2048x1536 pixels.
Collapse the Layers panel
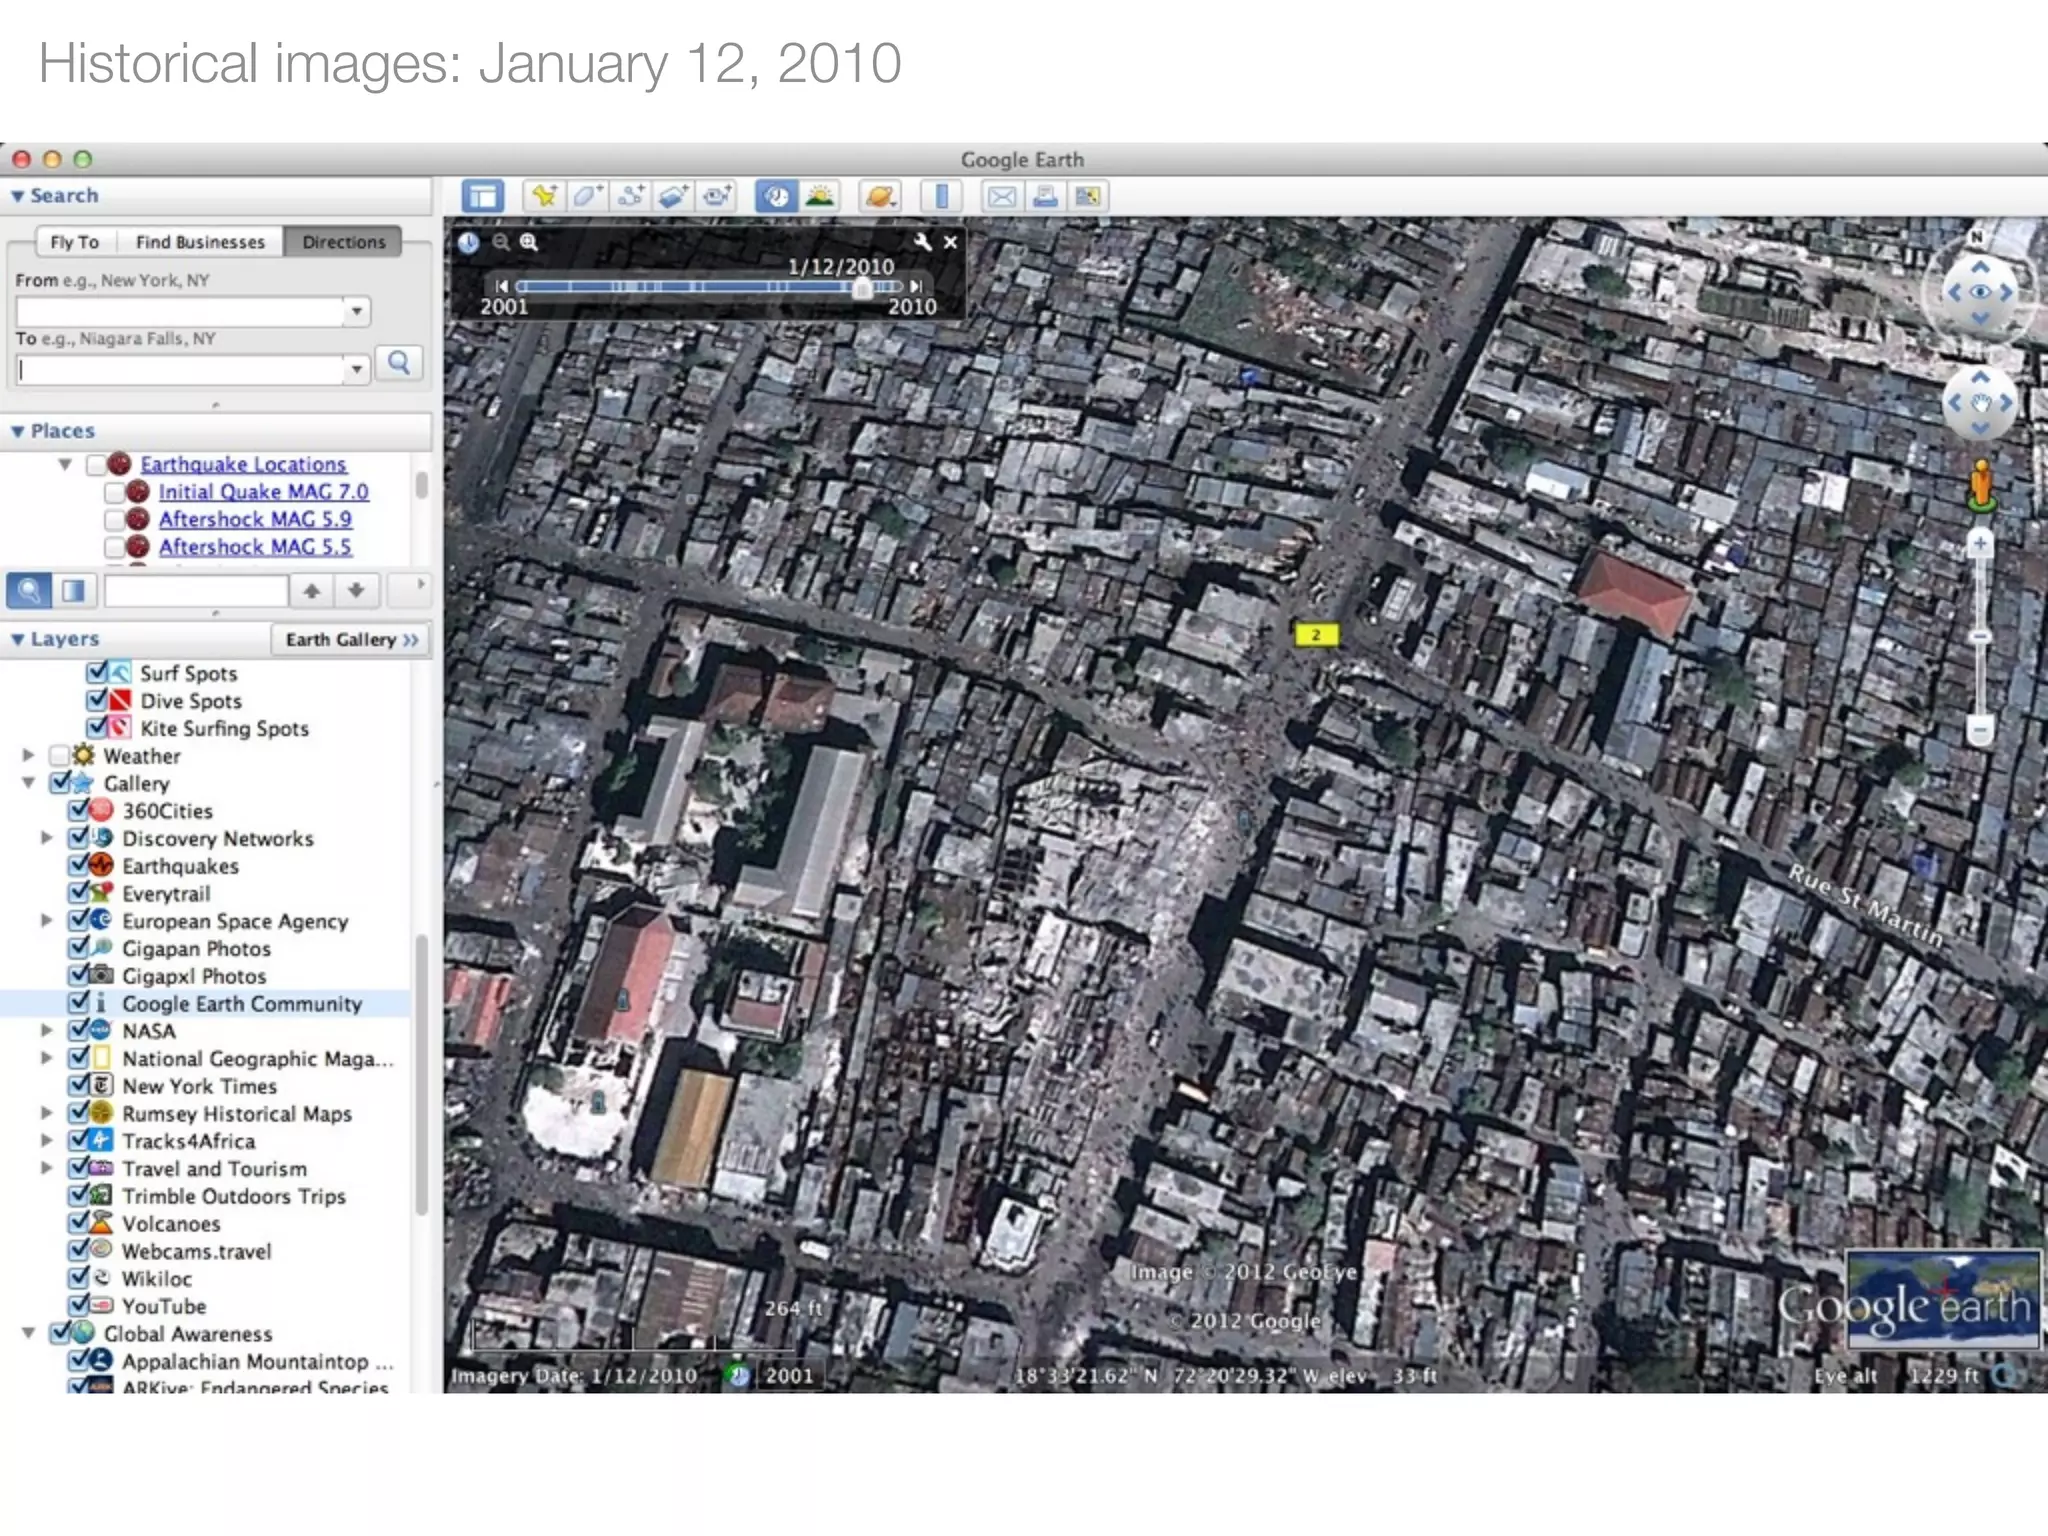pos(18,639)
